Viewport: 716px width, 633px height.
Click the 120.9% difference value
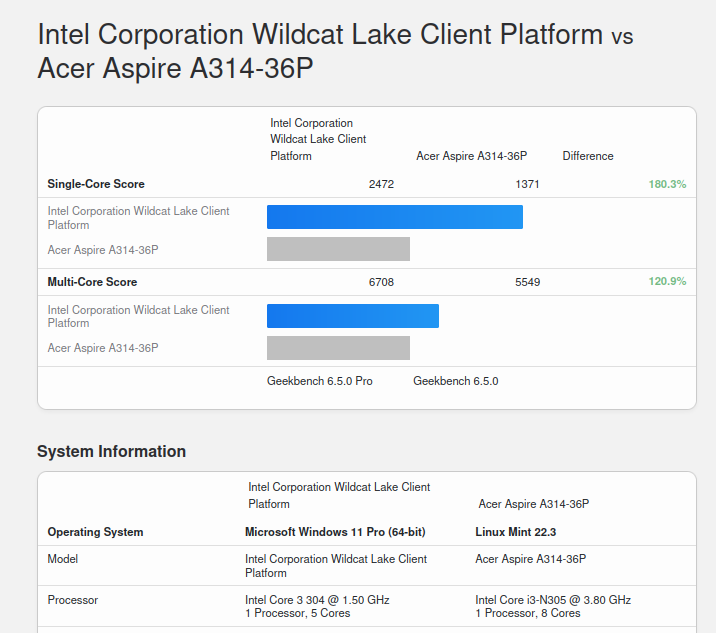click(667, 282)
